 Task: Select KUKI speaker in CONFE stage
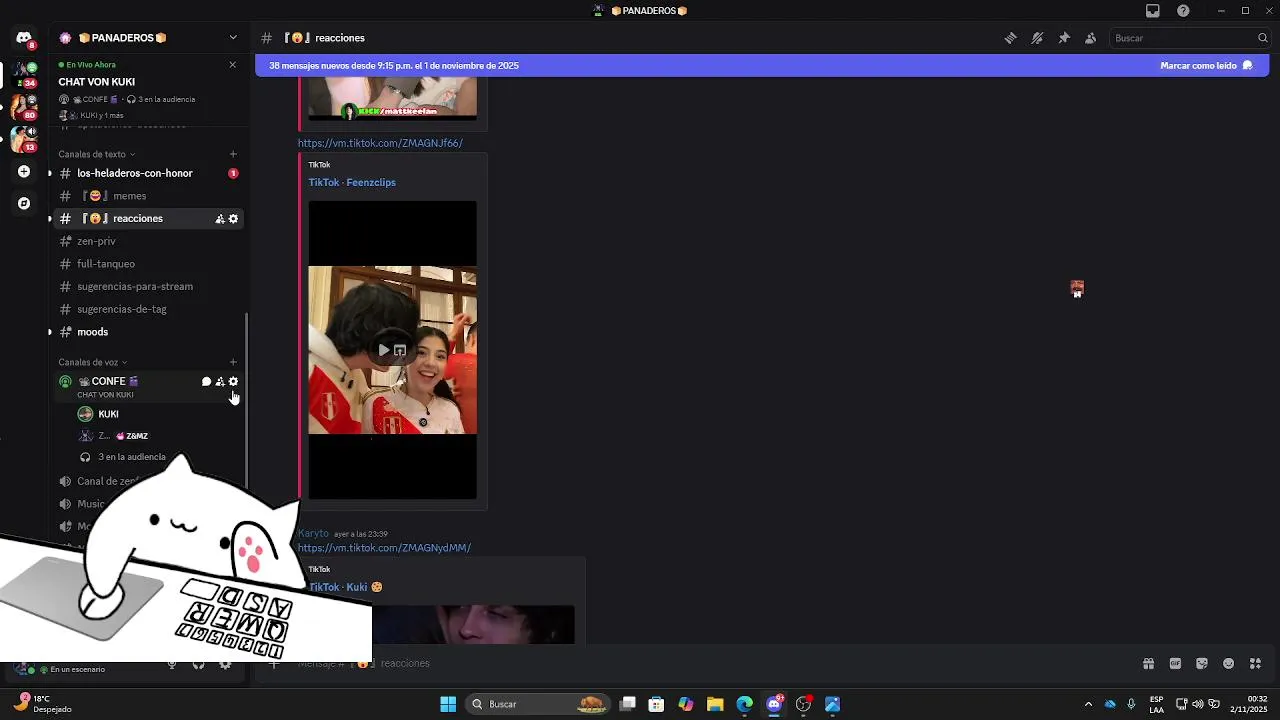point(158,414)
